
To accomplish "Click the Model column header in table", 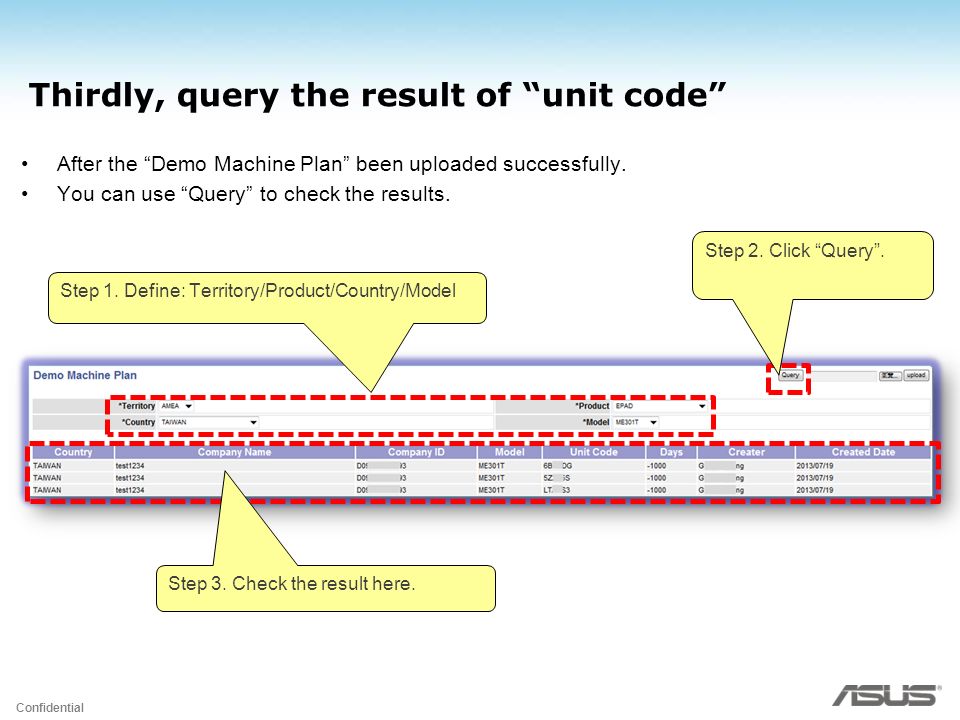I will [x=509, y=452].
